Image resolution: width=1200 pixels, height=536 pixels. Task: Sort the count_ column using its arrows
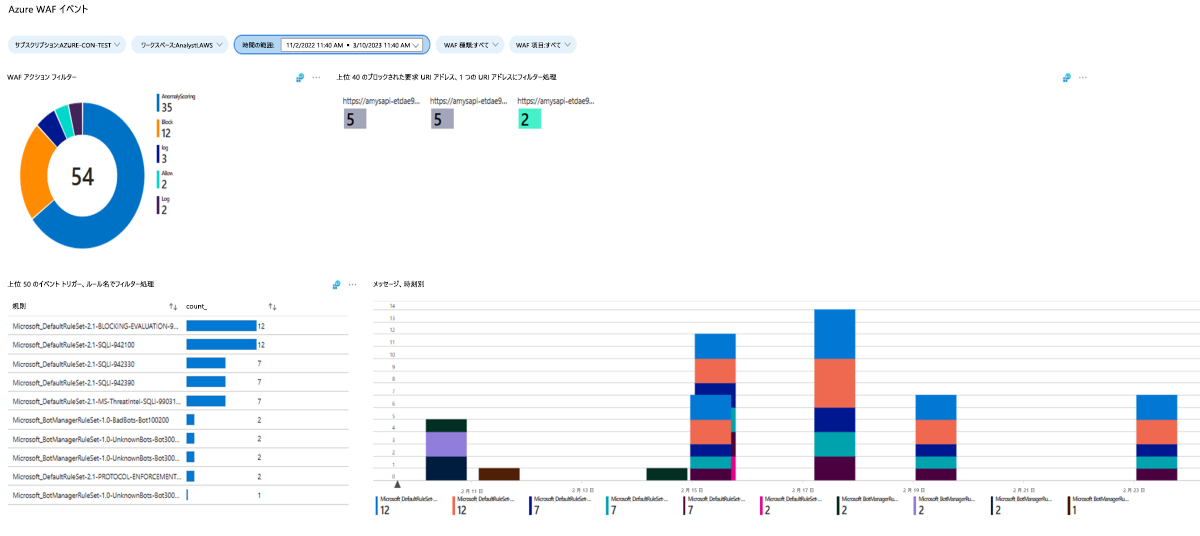(272, 306)
